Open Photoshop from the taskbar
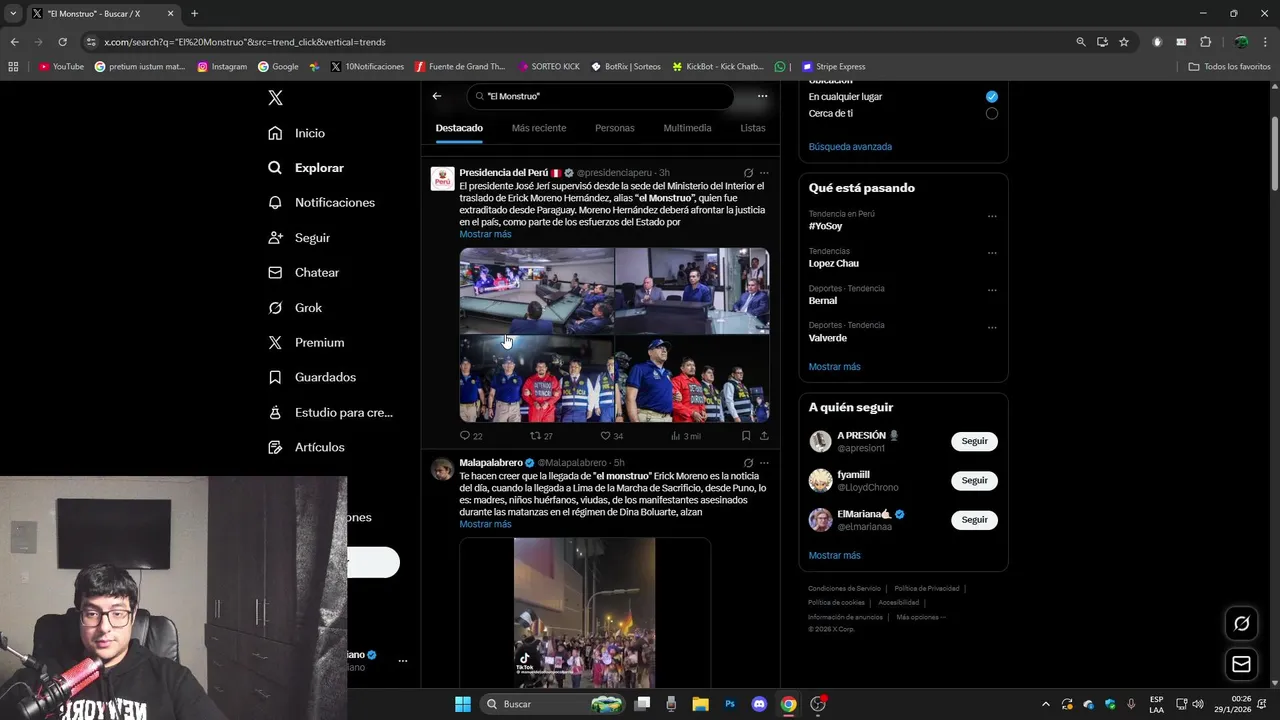 tap(730, 704)
